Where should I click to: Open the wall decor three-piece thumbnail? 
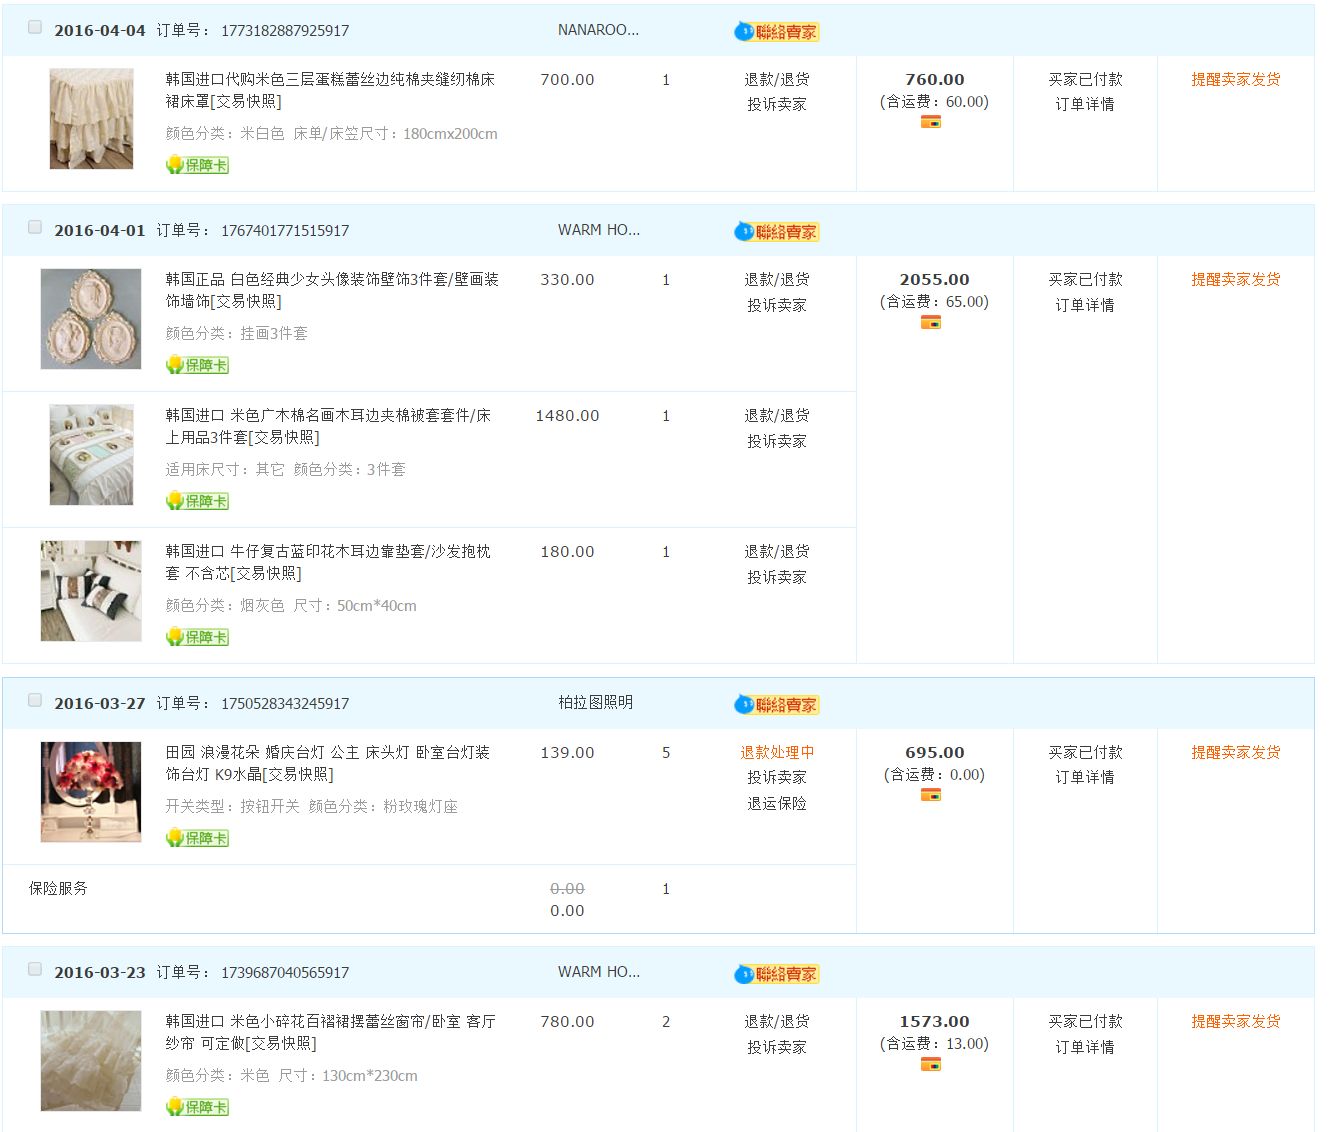91,319
